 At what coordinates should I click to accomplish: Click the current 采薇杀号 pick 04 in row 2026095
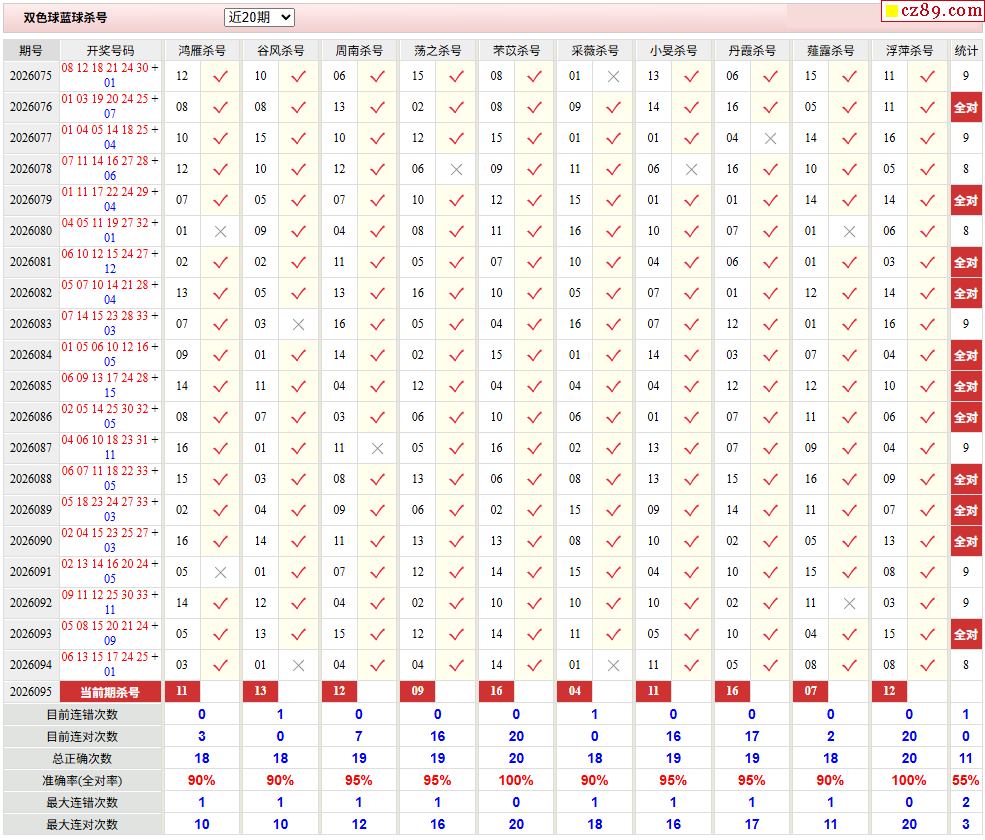tap(575, 691)
